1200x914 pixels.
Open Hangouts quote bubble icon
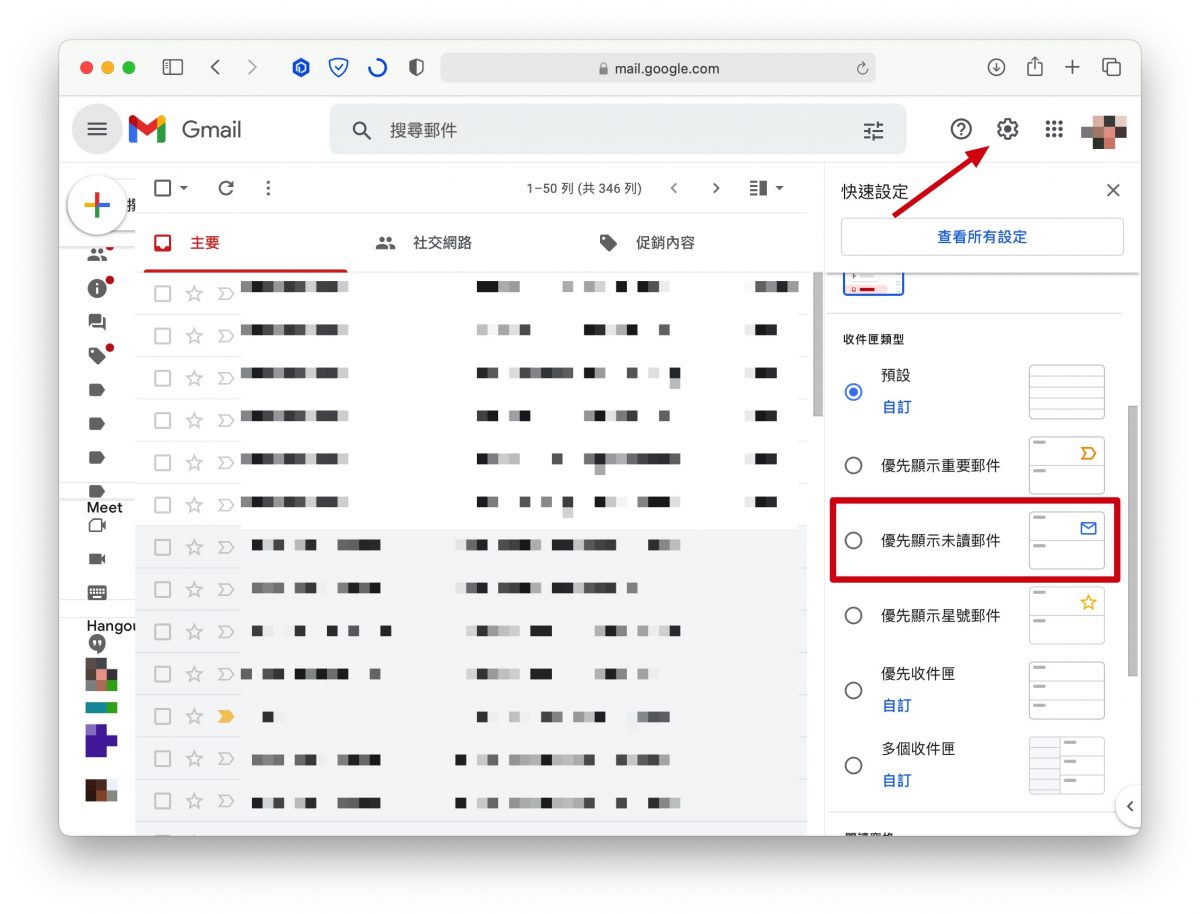click(97, 643)
